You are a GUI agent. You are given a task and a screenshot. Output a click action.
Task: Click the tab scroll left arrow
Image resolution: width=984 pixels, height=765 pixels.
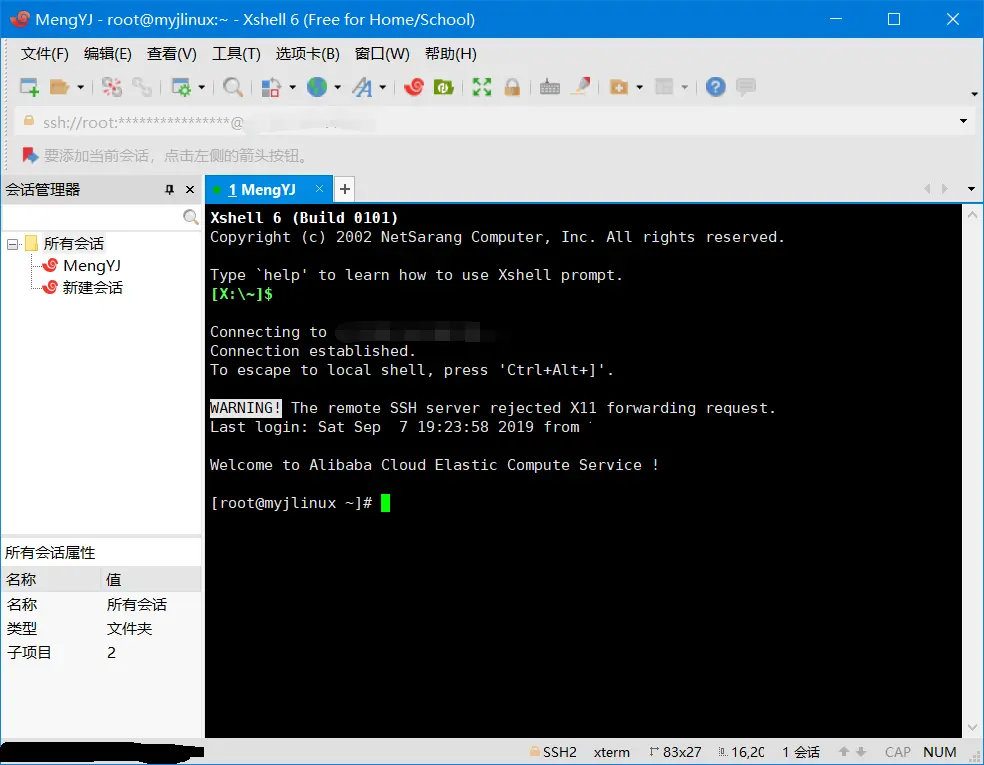(x=928, y=189)
